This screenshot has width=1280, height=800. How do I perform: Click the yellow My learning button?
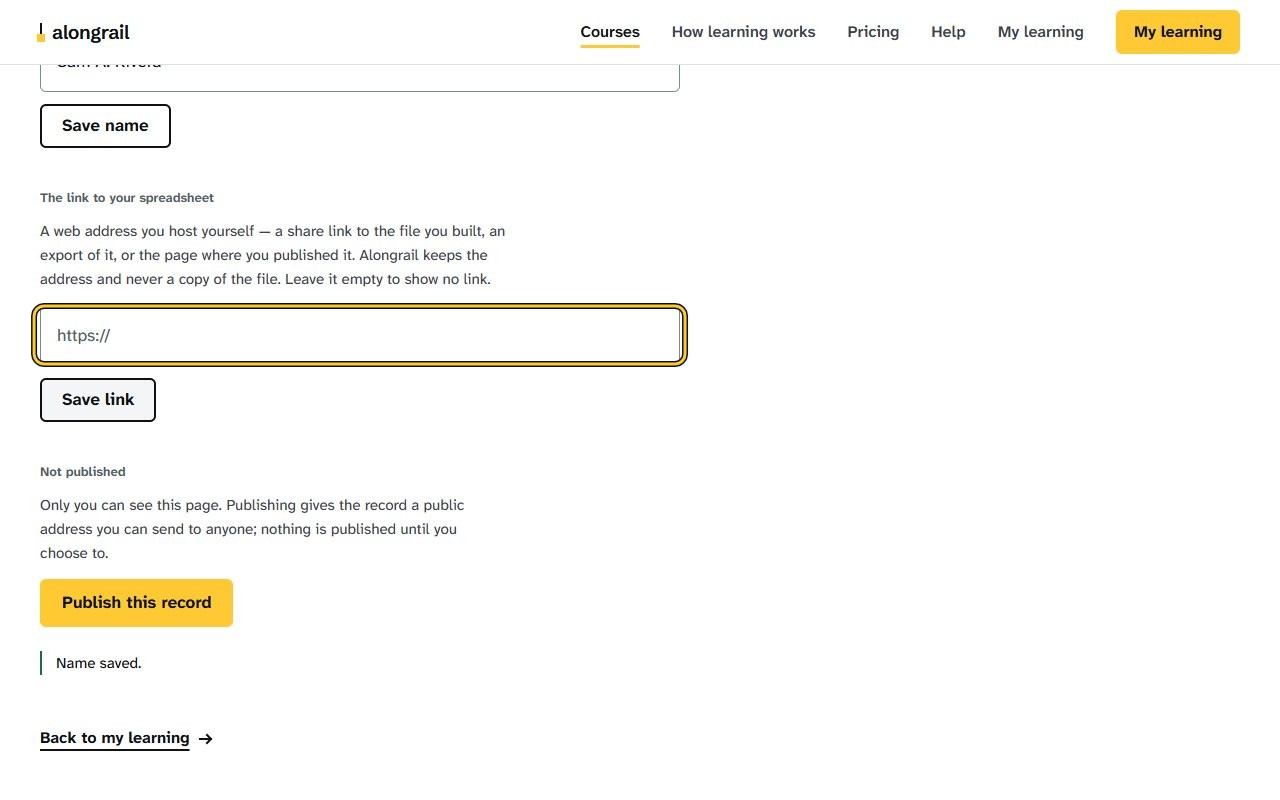(1177, 32)
